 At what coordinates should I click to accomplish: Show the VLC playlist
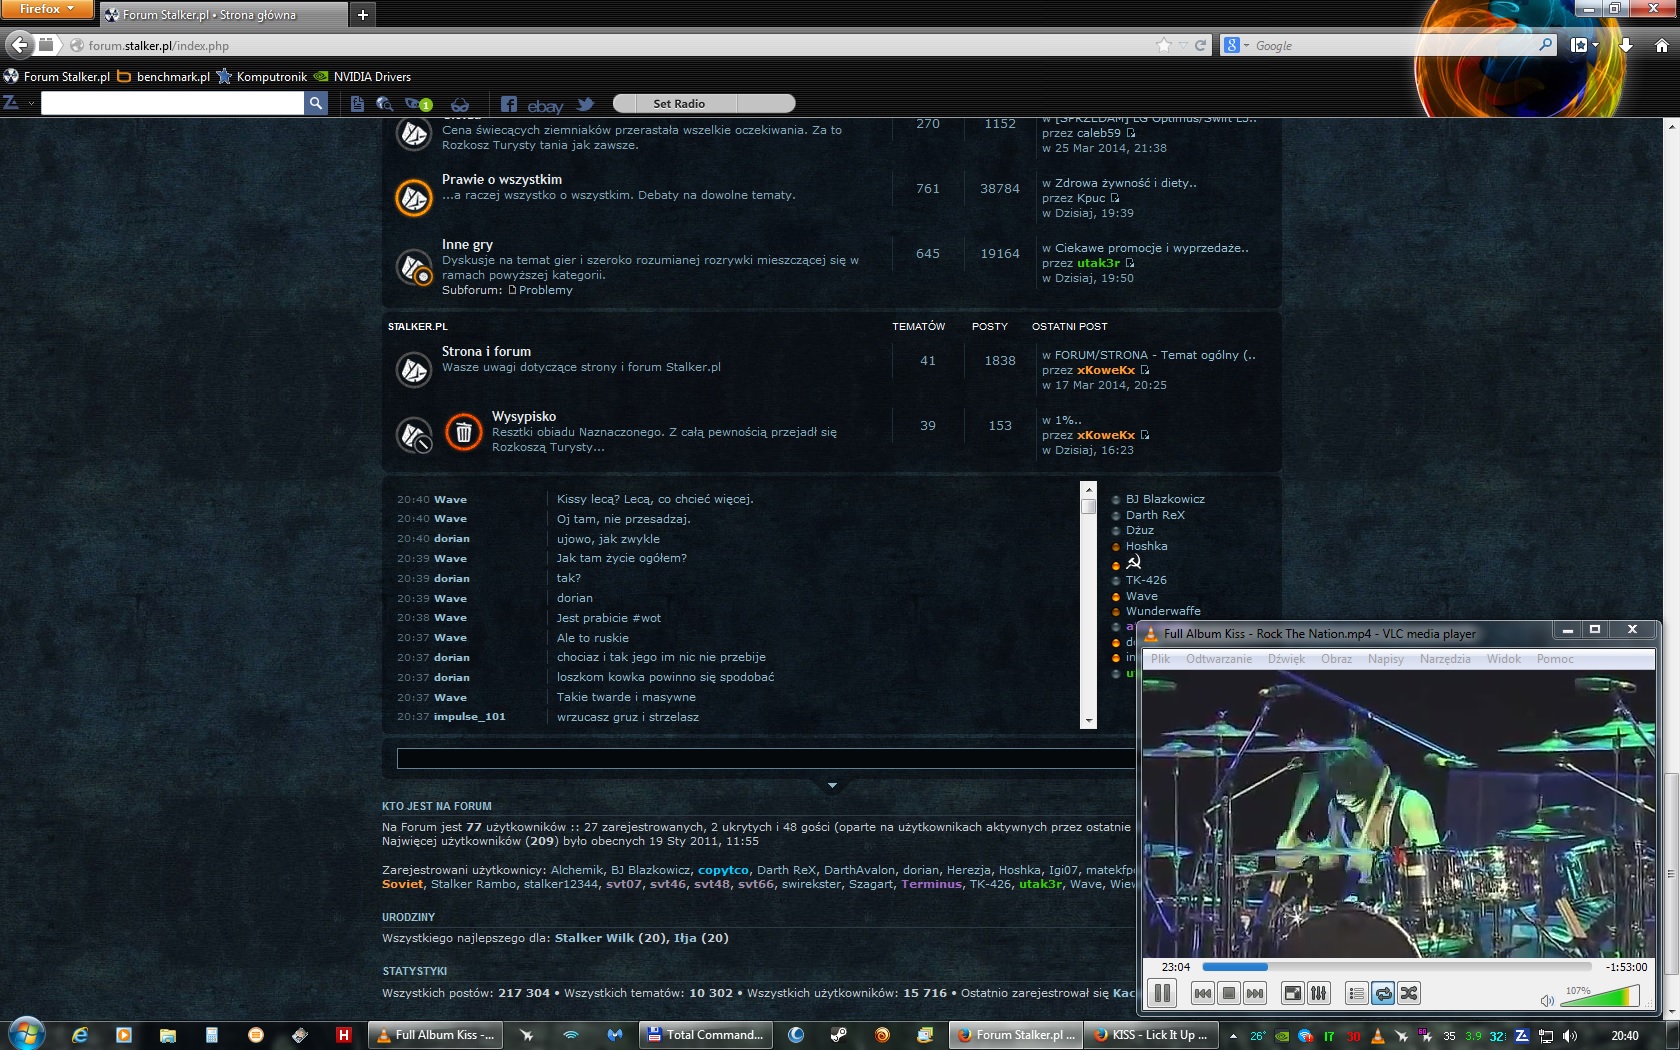[1357, 993]
